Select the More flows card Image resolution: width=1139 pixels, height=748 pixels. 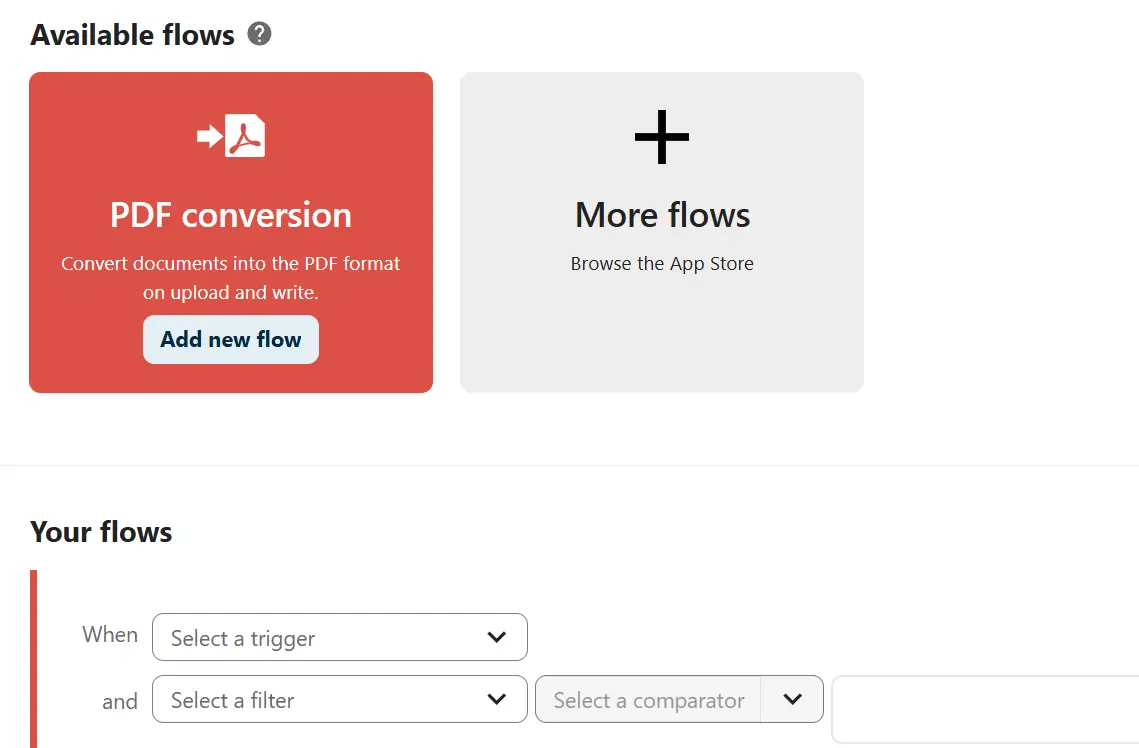661,232
